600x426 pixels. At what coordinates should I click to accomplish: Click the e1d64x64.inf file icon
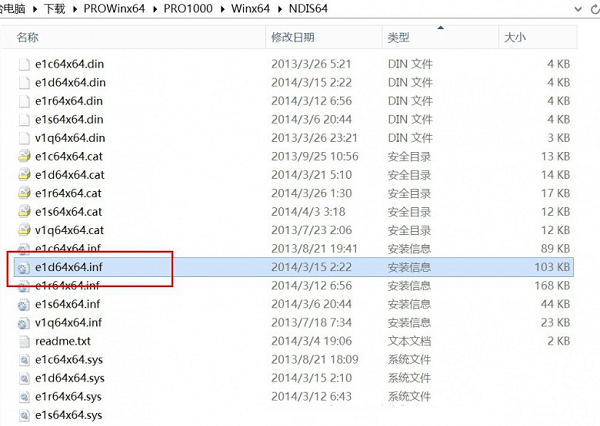[24, 267]
